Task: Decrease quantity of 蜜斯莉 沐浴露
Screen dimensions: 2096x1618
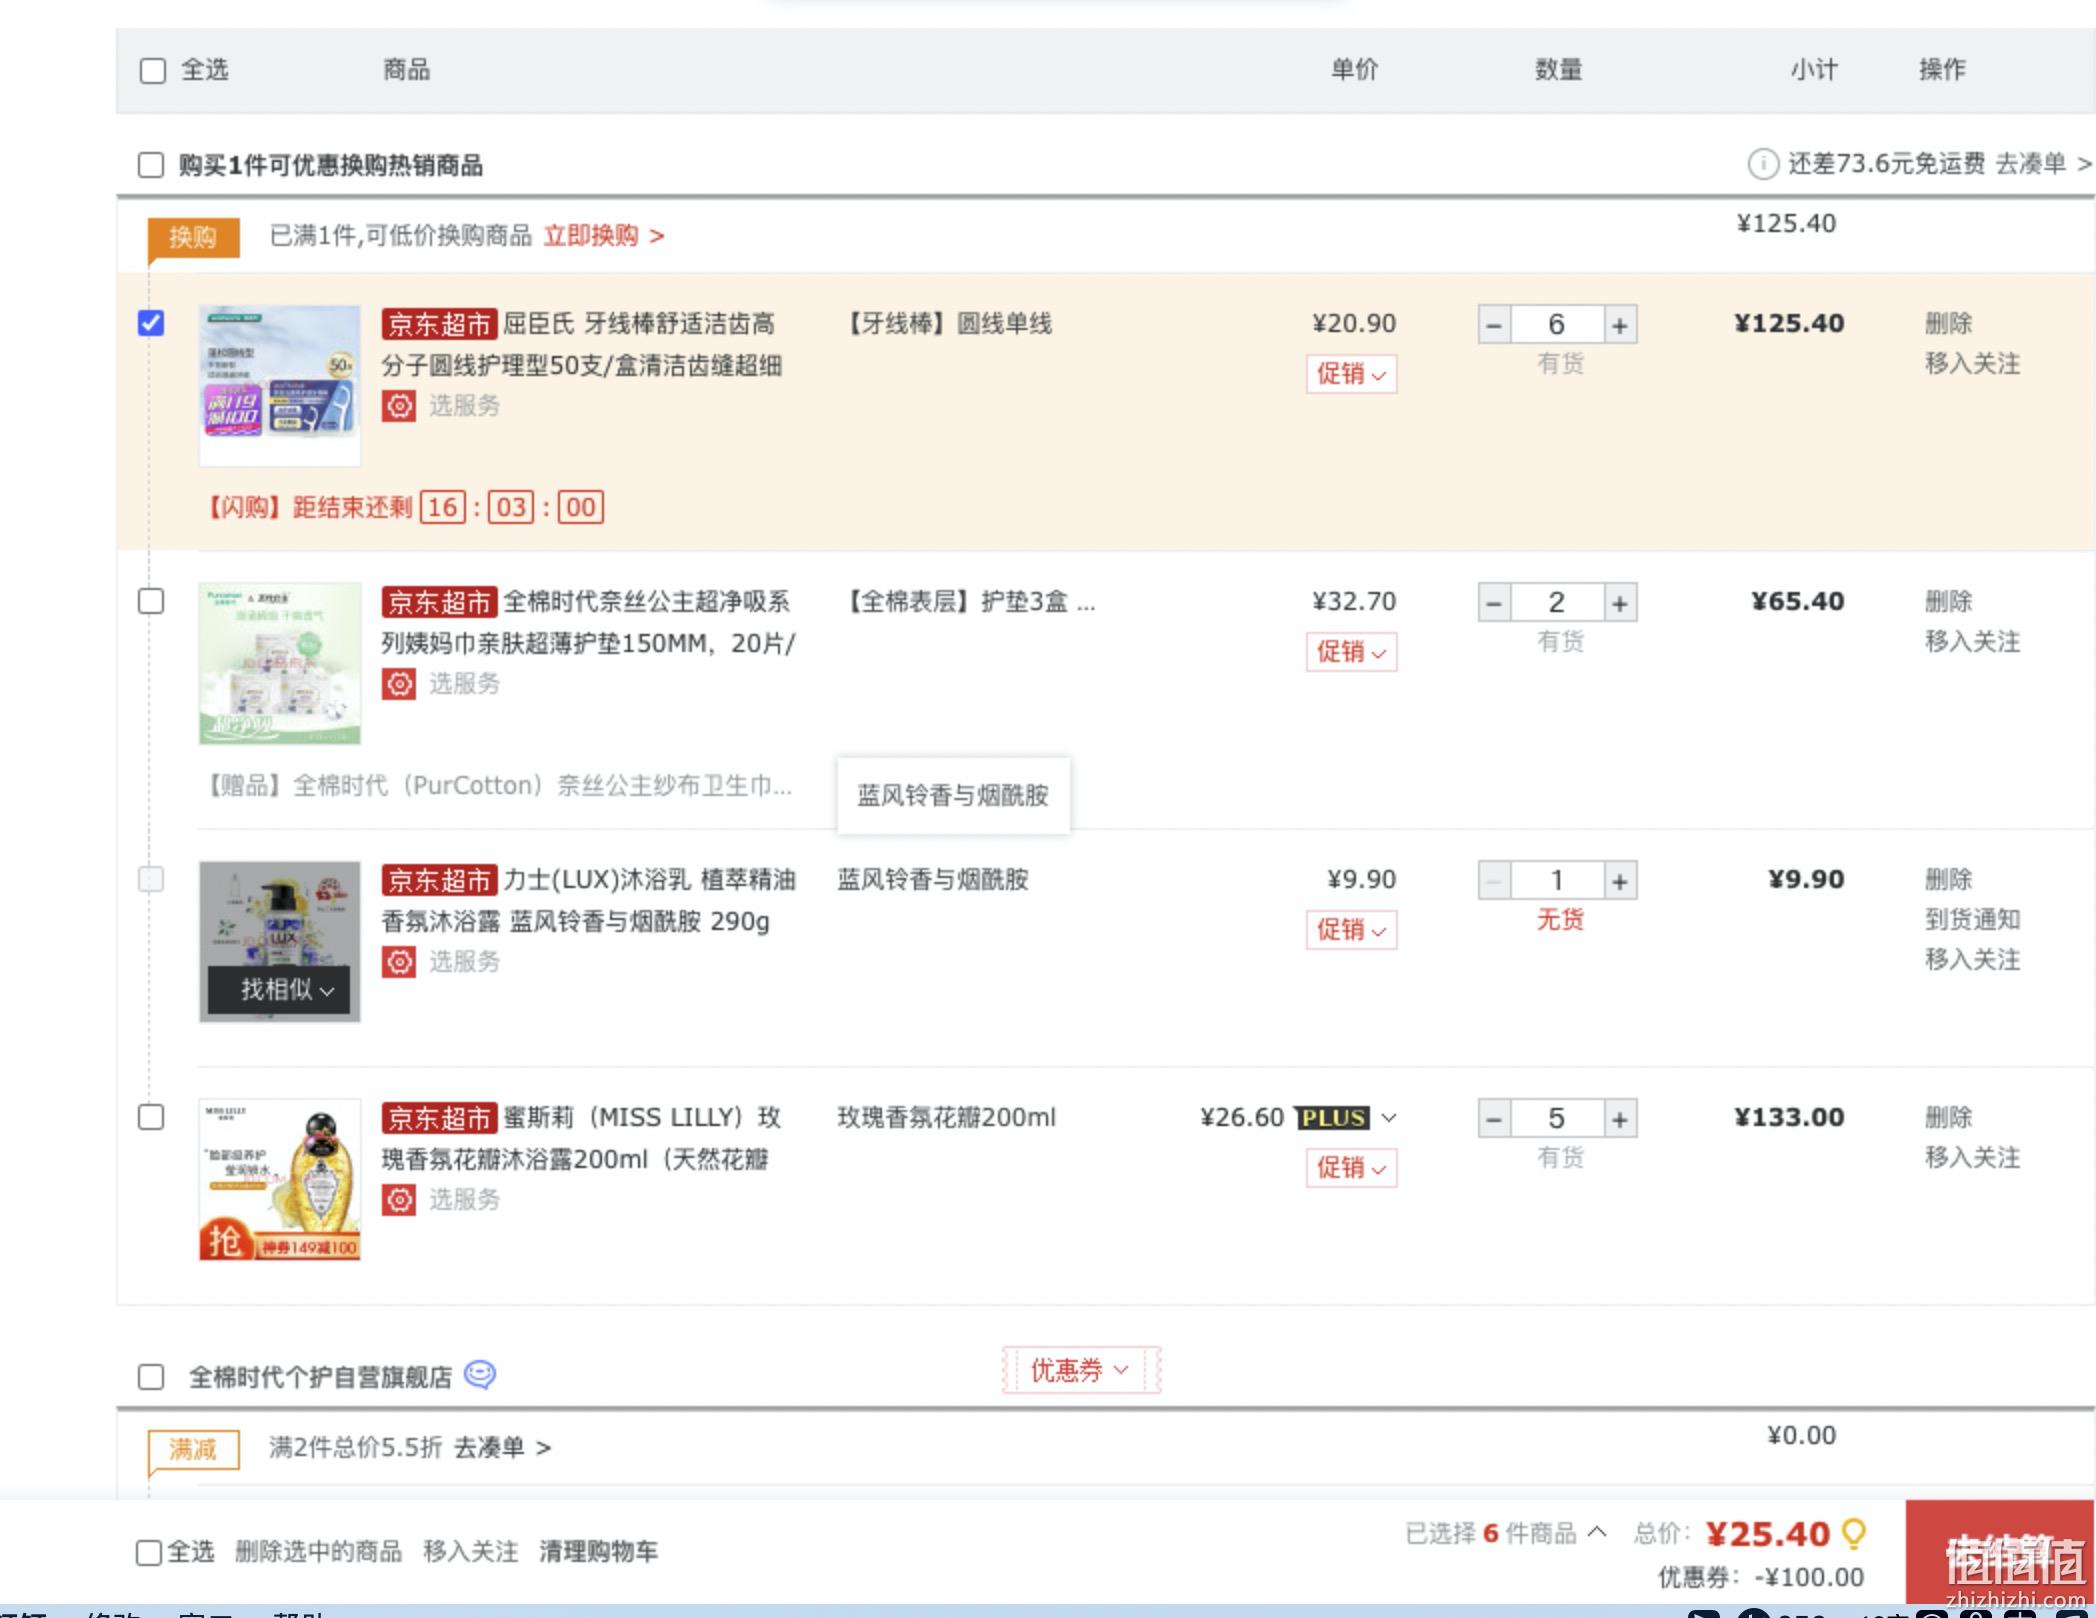Action: pyautogui.click(x=1494, y=1119)
